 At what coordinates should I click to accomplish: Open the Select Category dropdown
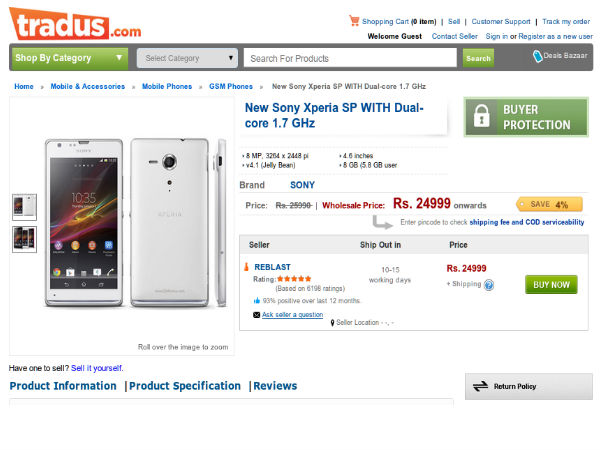point(187,58)
